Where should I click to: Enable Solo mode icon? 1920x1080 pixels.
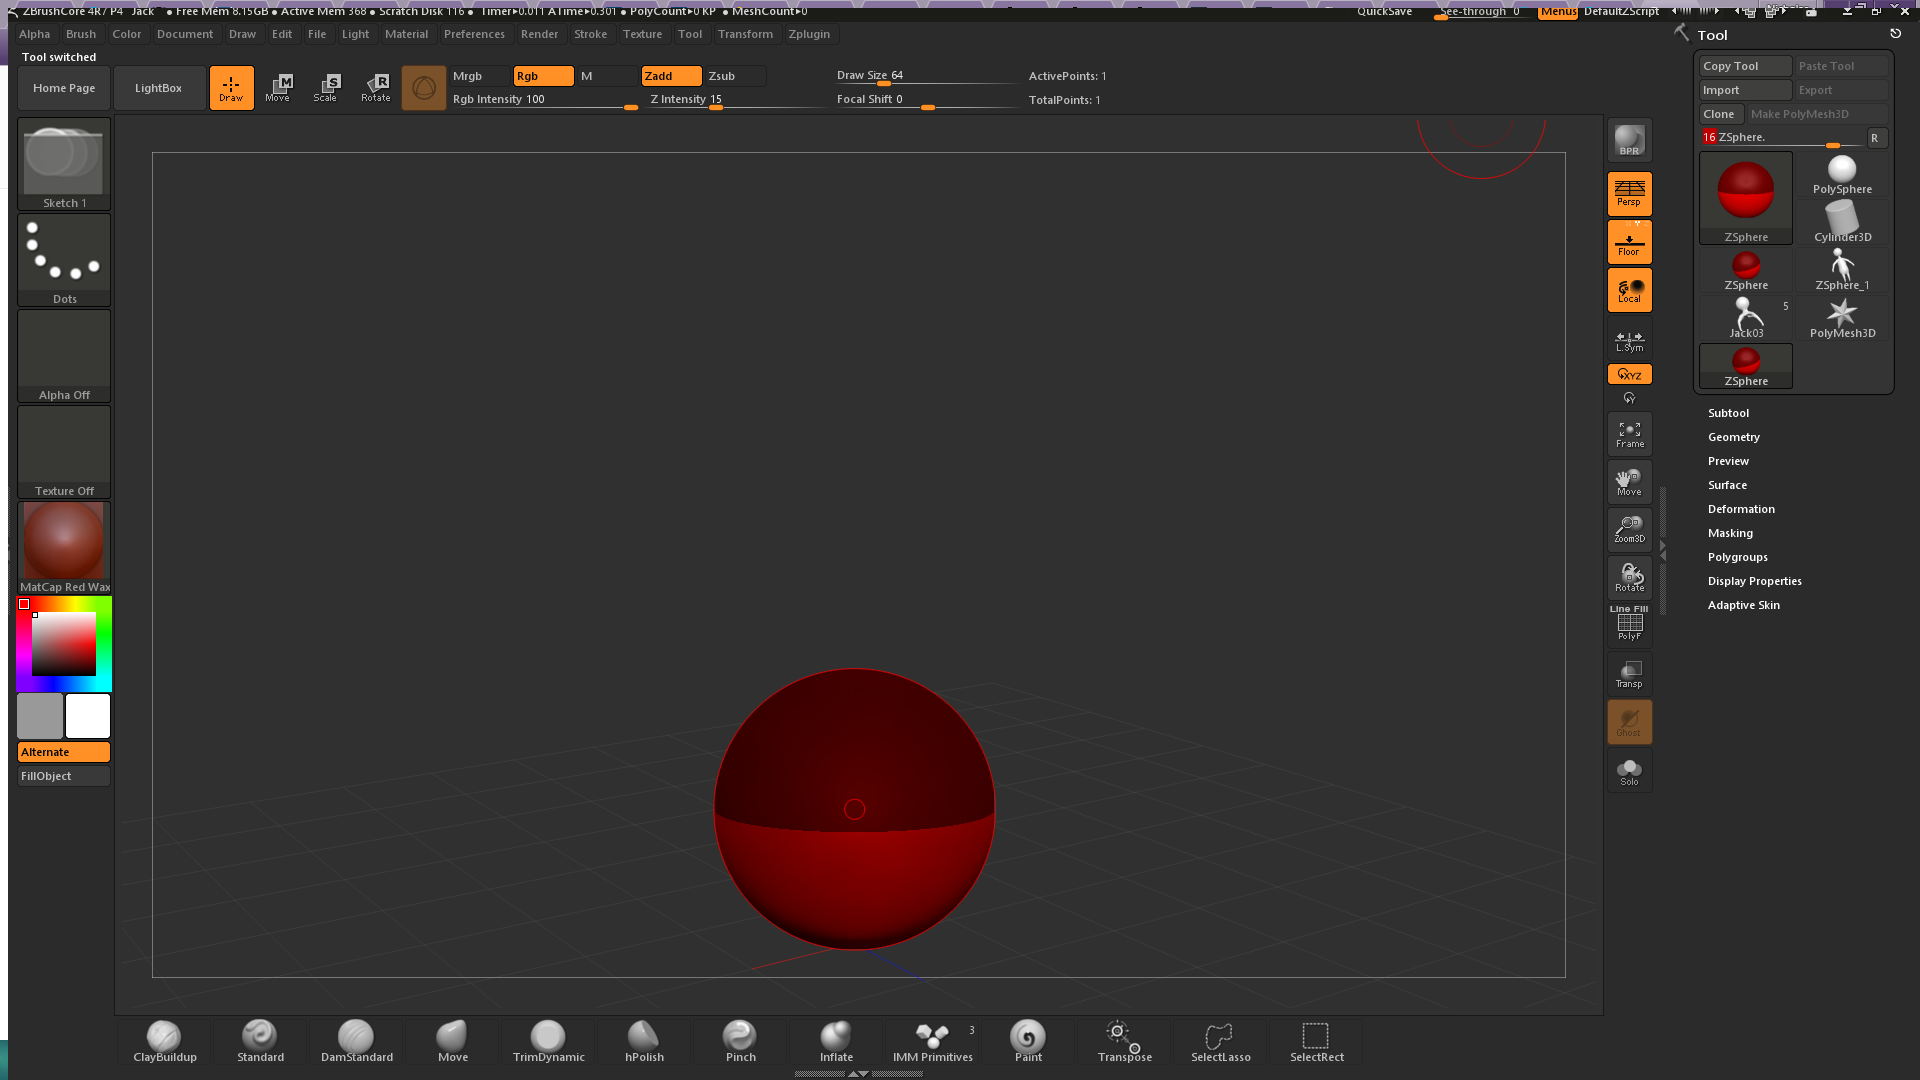(1629, 772)
